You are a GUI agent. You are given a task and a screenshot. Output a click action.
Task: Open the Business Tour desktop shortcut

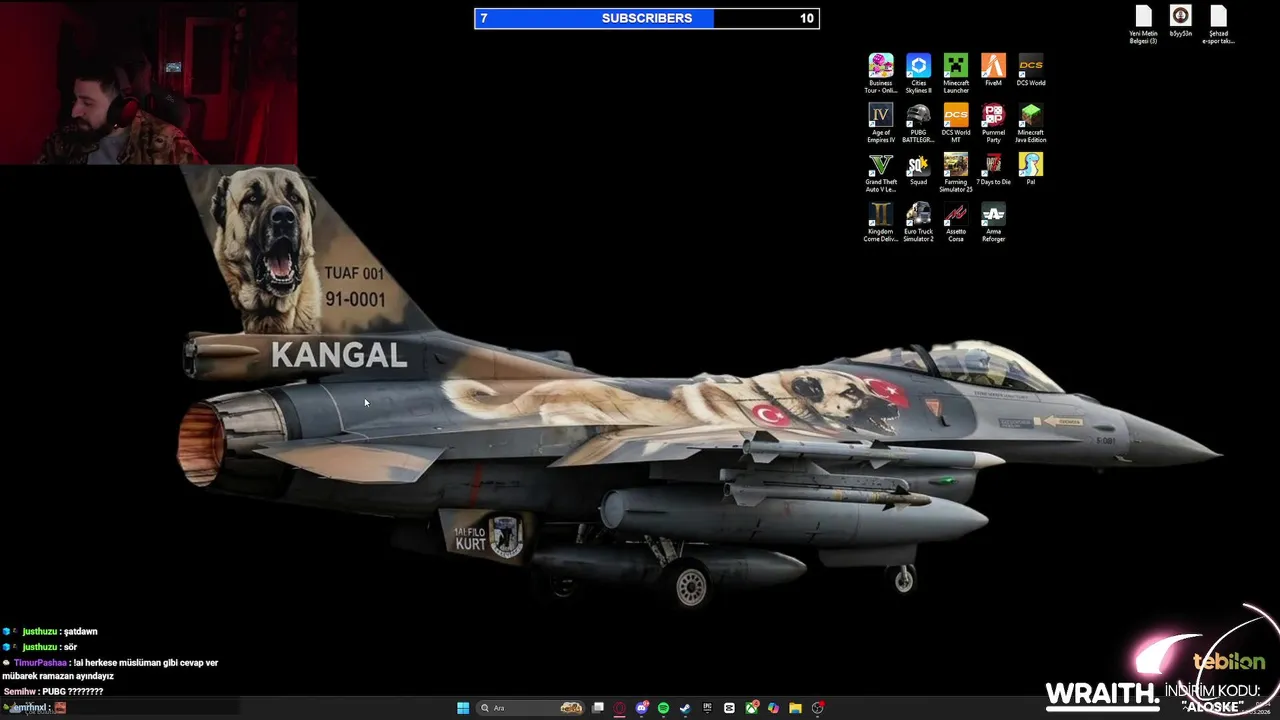pyautogui.click(x=881, y=73)
